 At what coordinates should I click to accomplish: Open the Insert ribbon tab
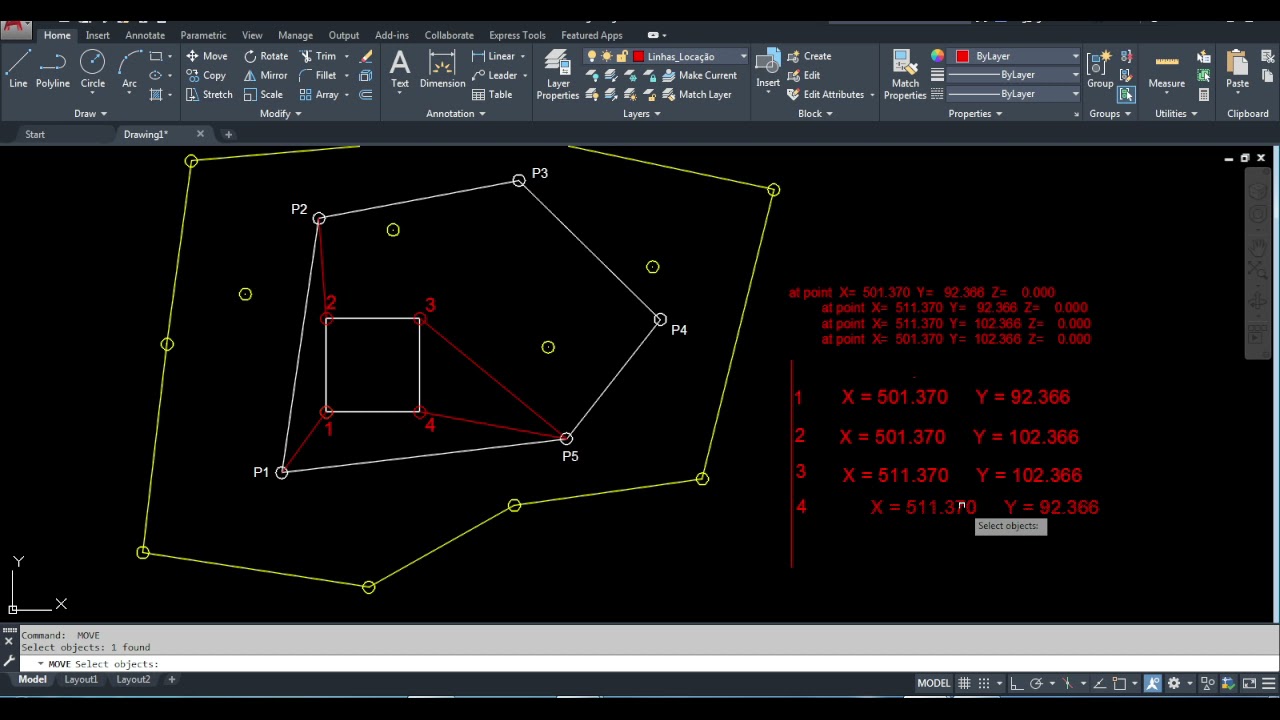pos(98,35)
